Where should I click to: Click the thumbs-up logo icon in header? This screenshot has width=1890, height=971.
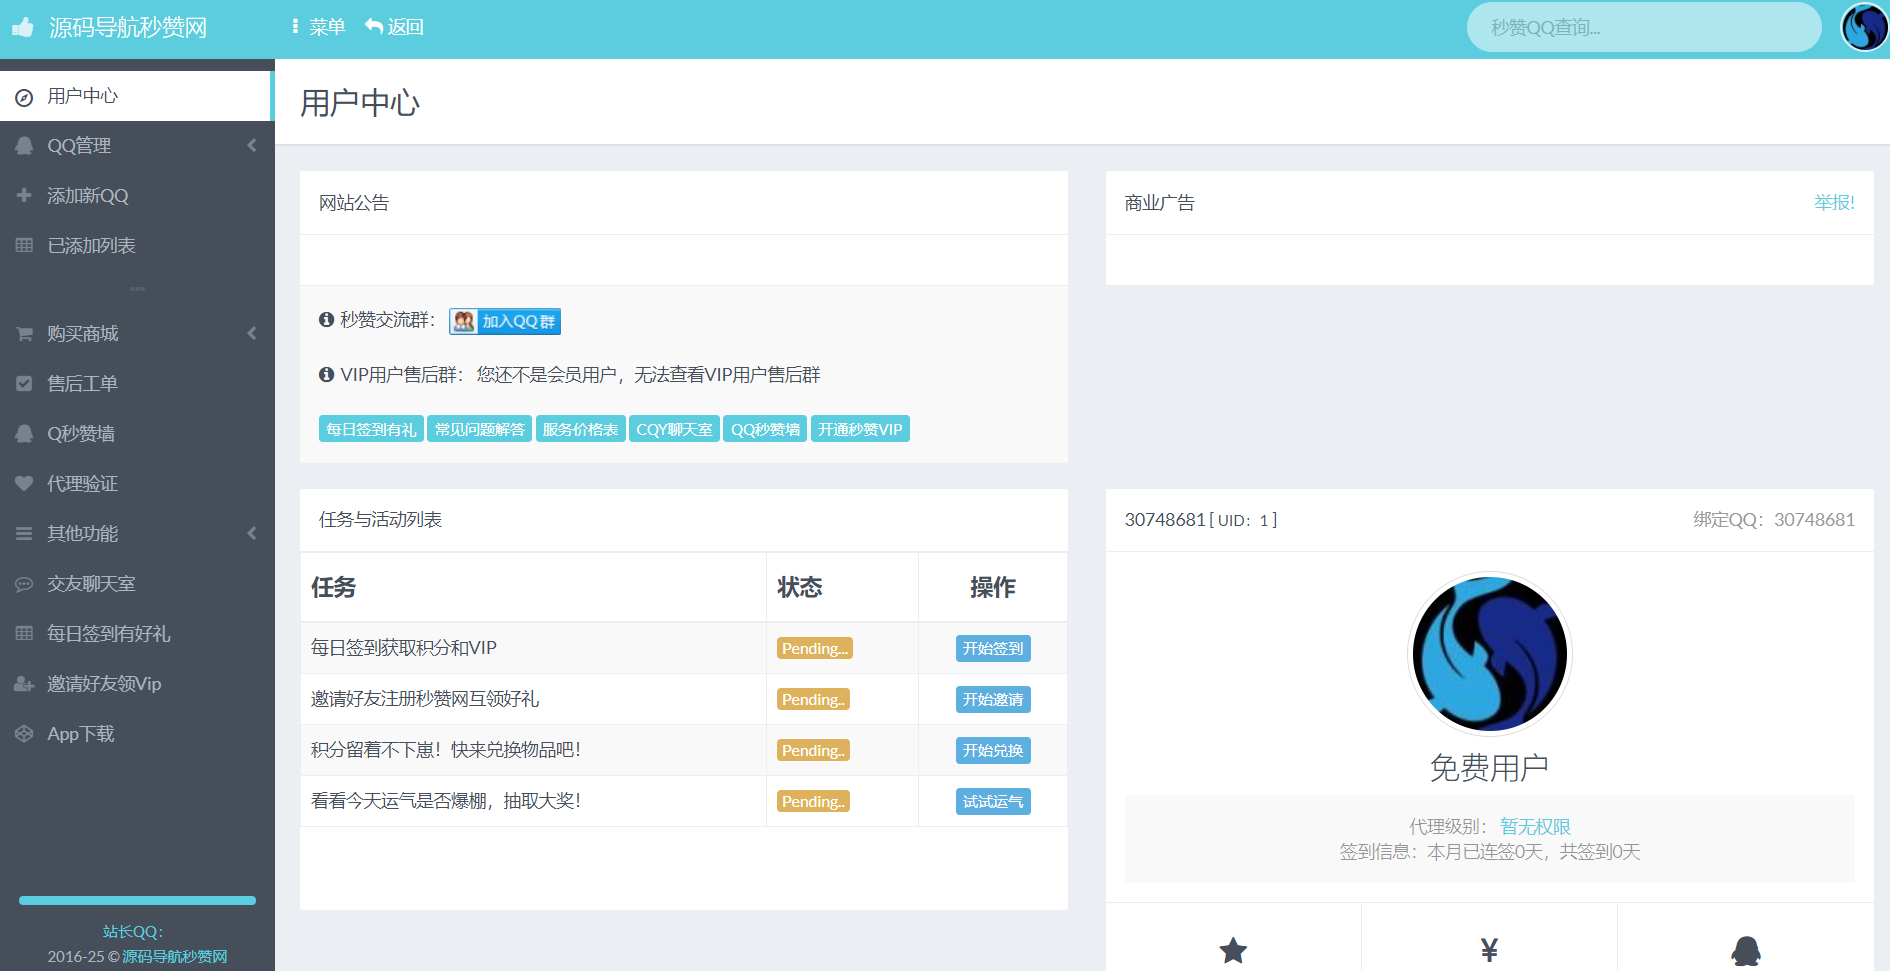23,27
